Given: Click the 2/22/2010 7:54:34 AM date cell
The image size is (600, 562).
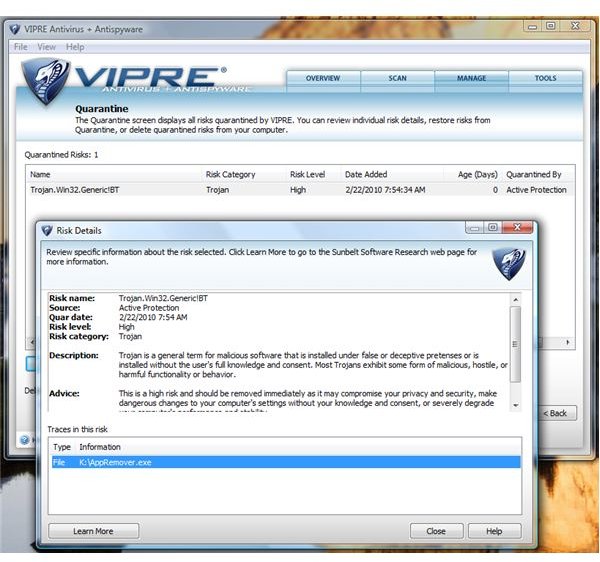Looking at the screenshot, I should click(385, 190).
